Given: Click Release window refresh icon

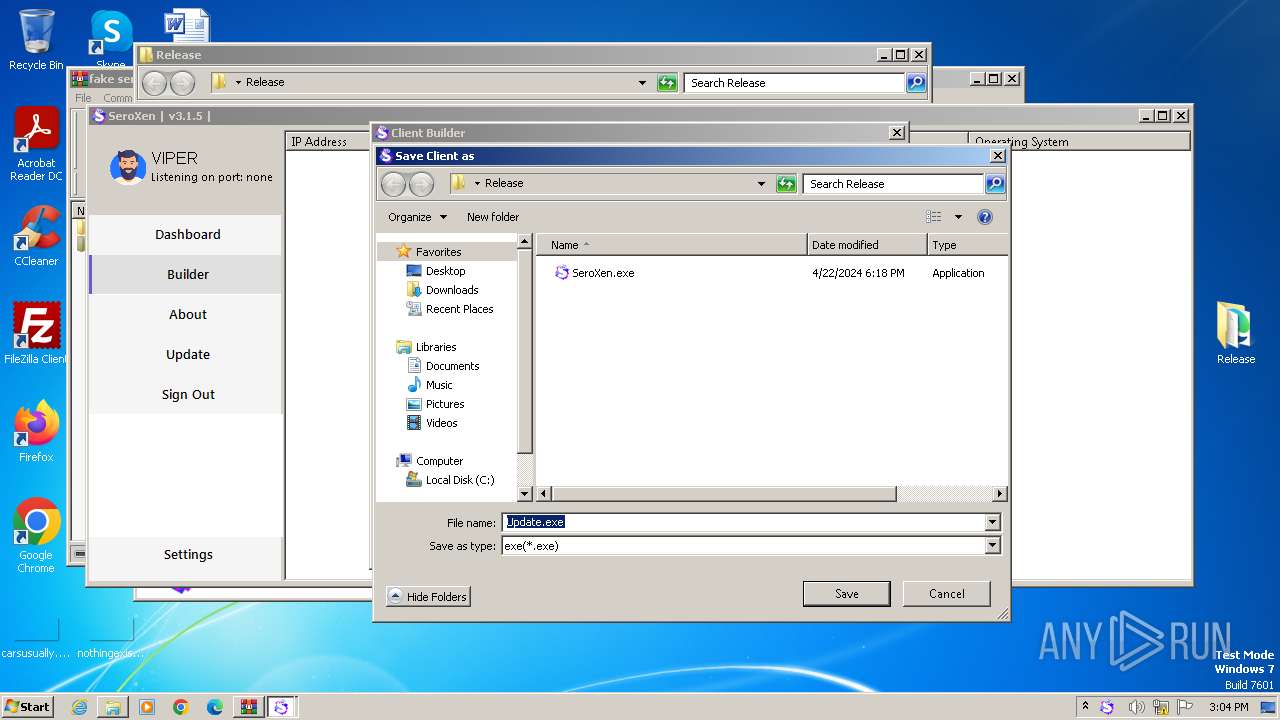Looking at the screenshot, I should [667, 83].
